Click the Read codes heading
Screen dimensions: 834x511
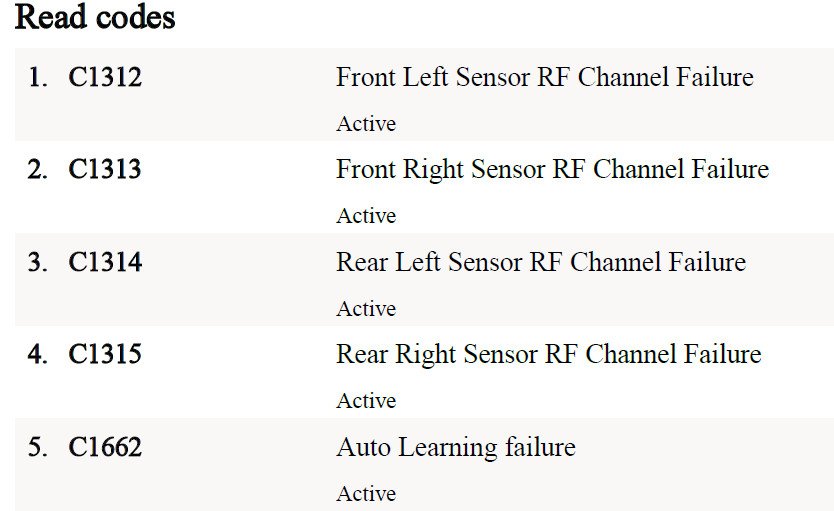(x=95, y=17)
